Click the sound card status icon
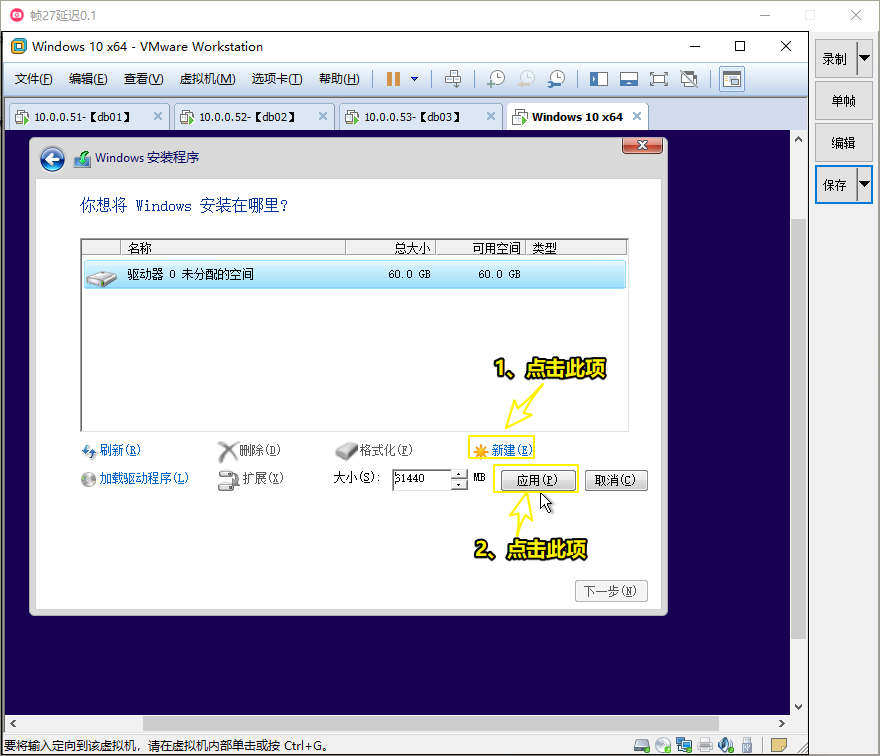Image resolution: width=880 pixels, height=756 pixels. coord(726,745)
